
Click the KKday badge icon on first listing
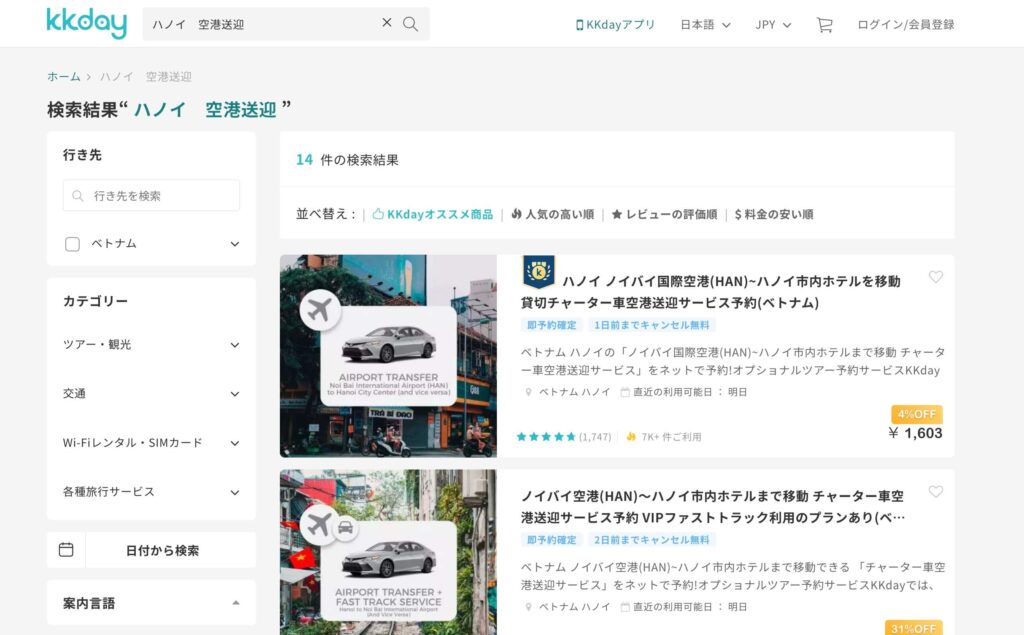[x=539, y=272]
